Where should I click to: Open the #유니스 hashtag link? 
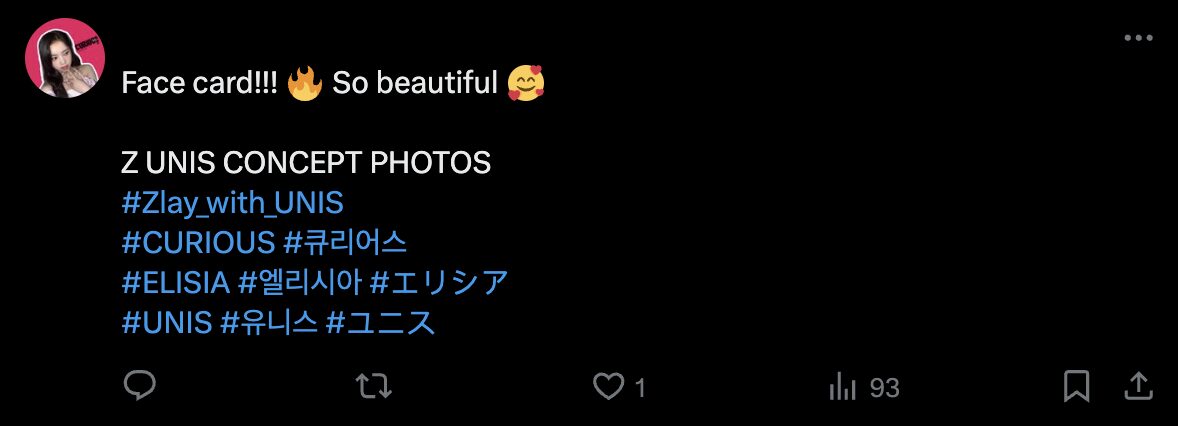[x=268, y=323]
